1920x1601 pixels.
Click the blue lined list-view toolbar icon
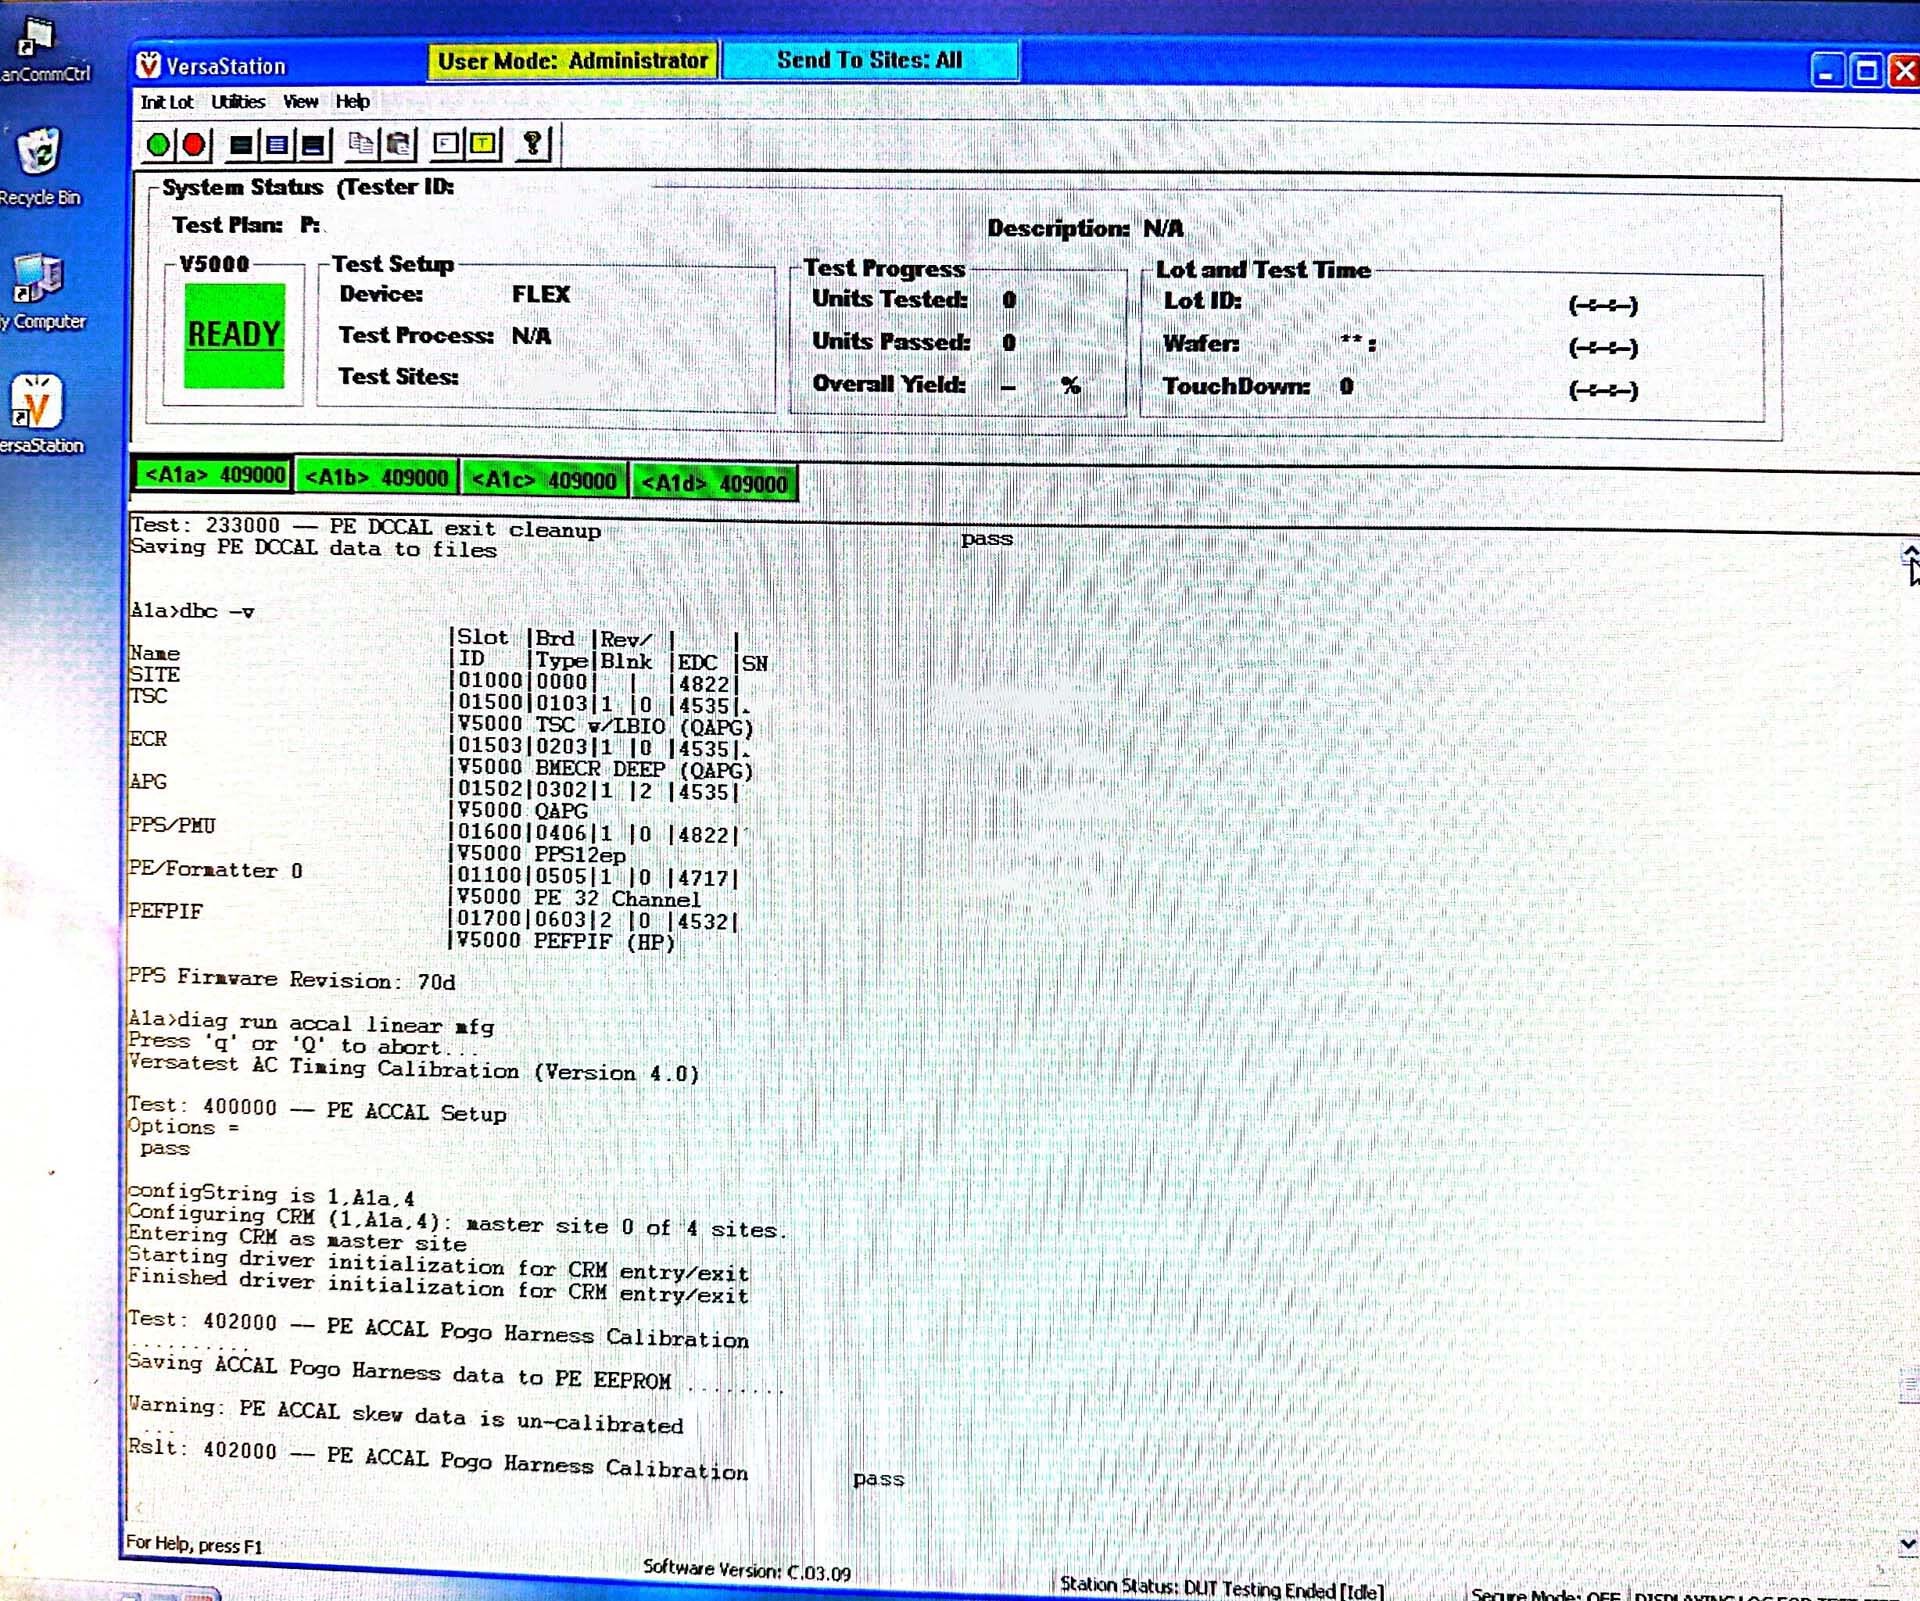tap(277, 145)
